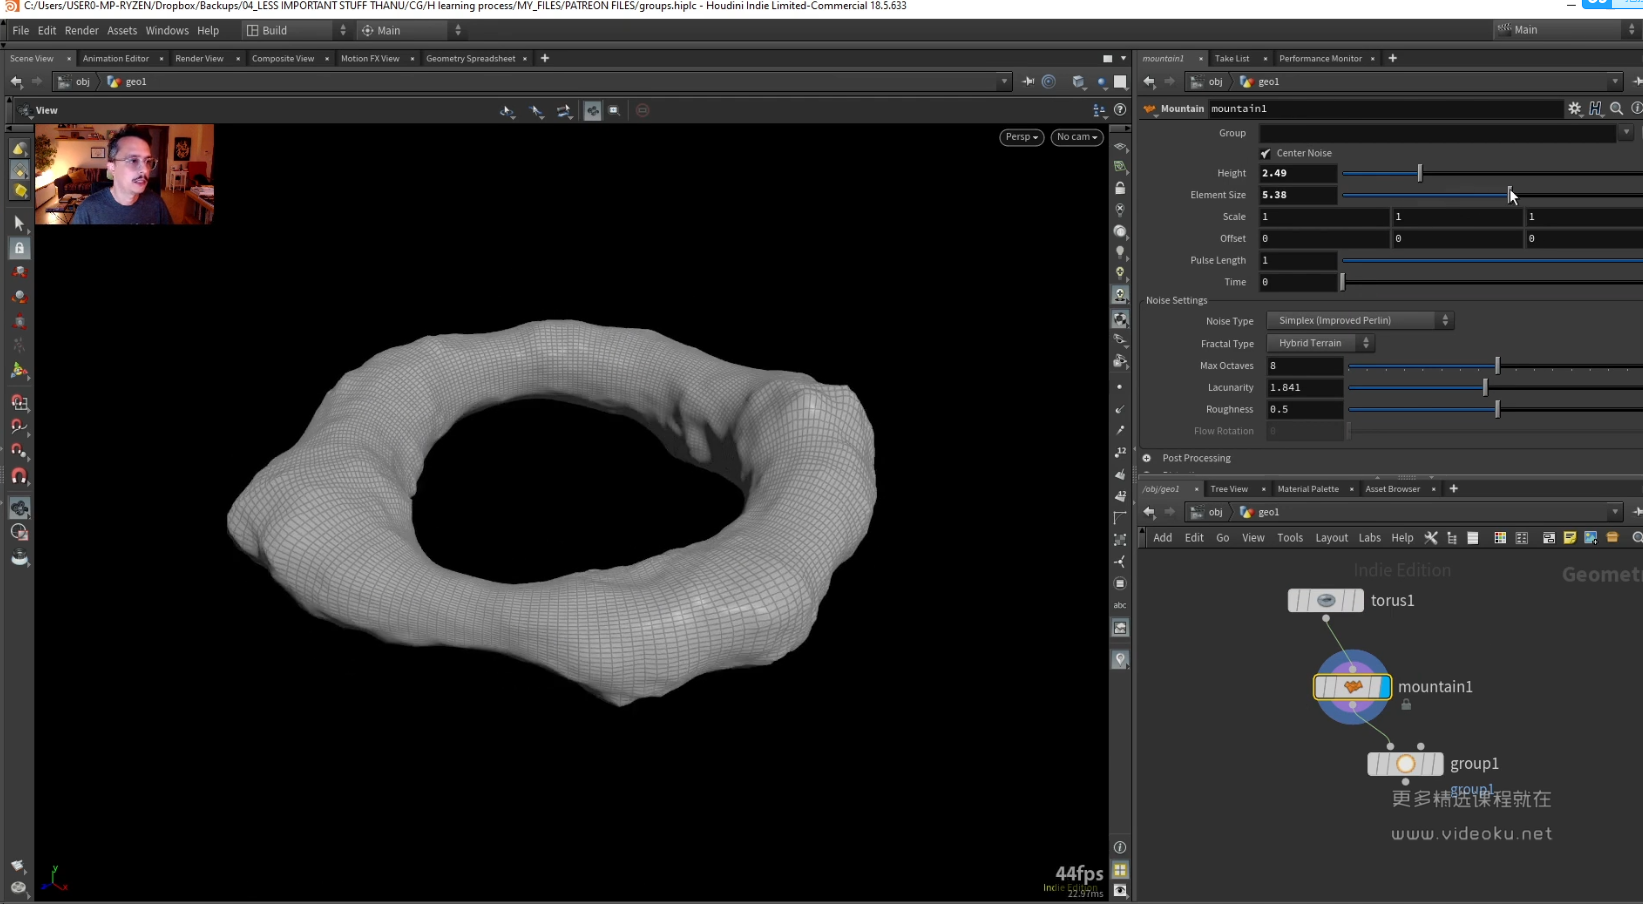This screenshot has width=1643, height=904.
Task: Click the network color palette icon
Action: [x=1499, y=538]
